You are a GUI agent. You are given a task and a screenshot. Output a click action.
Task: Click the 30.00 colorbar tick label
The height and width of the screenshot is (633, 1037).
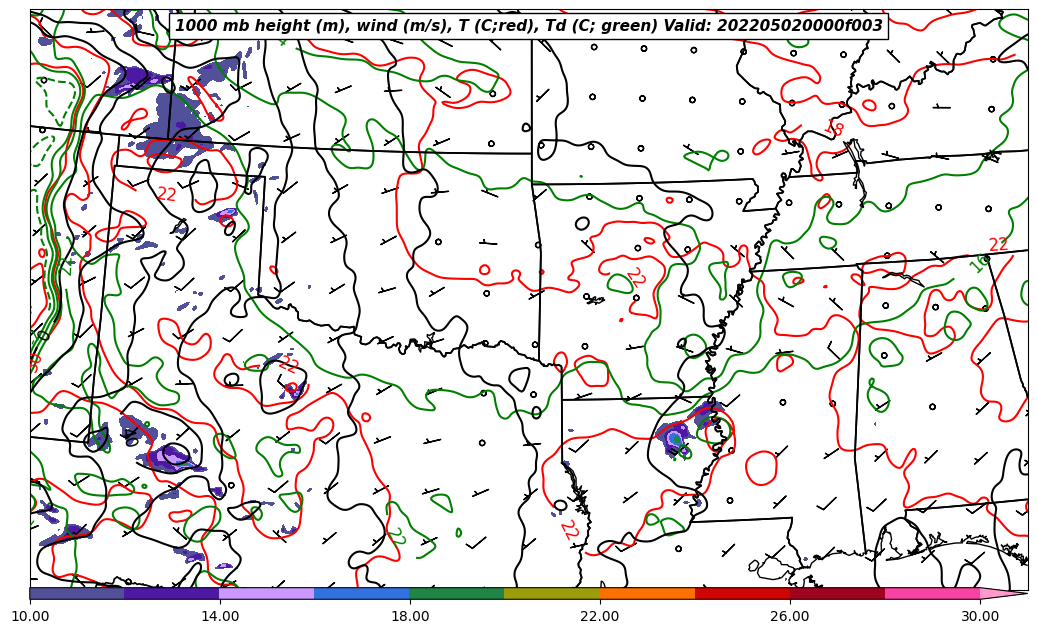pyautogui.click(x=980, y=616)
